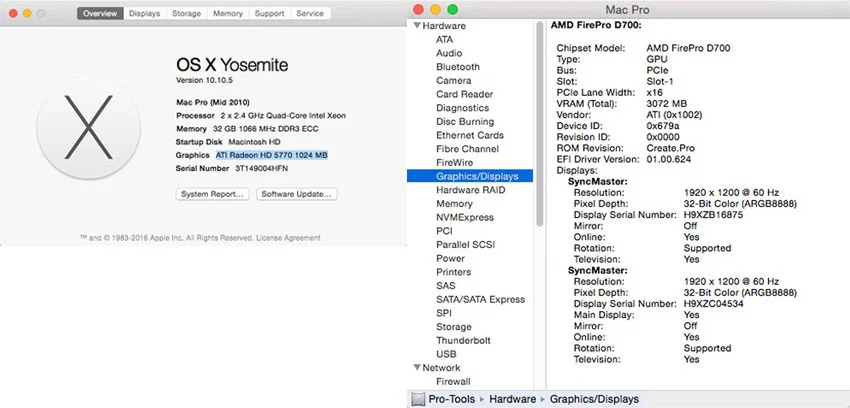
Task: Select Audio in the sidebar
Action: pyautogui.click(x=449, y=53)
